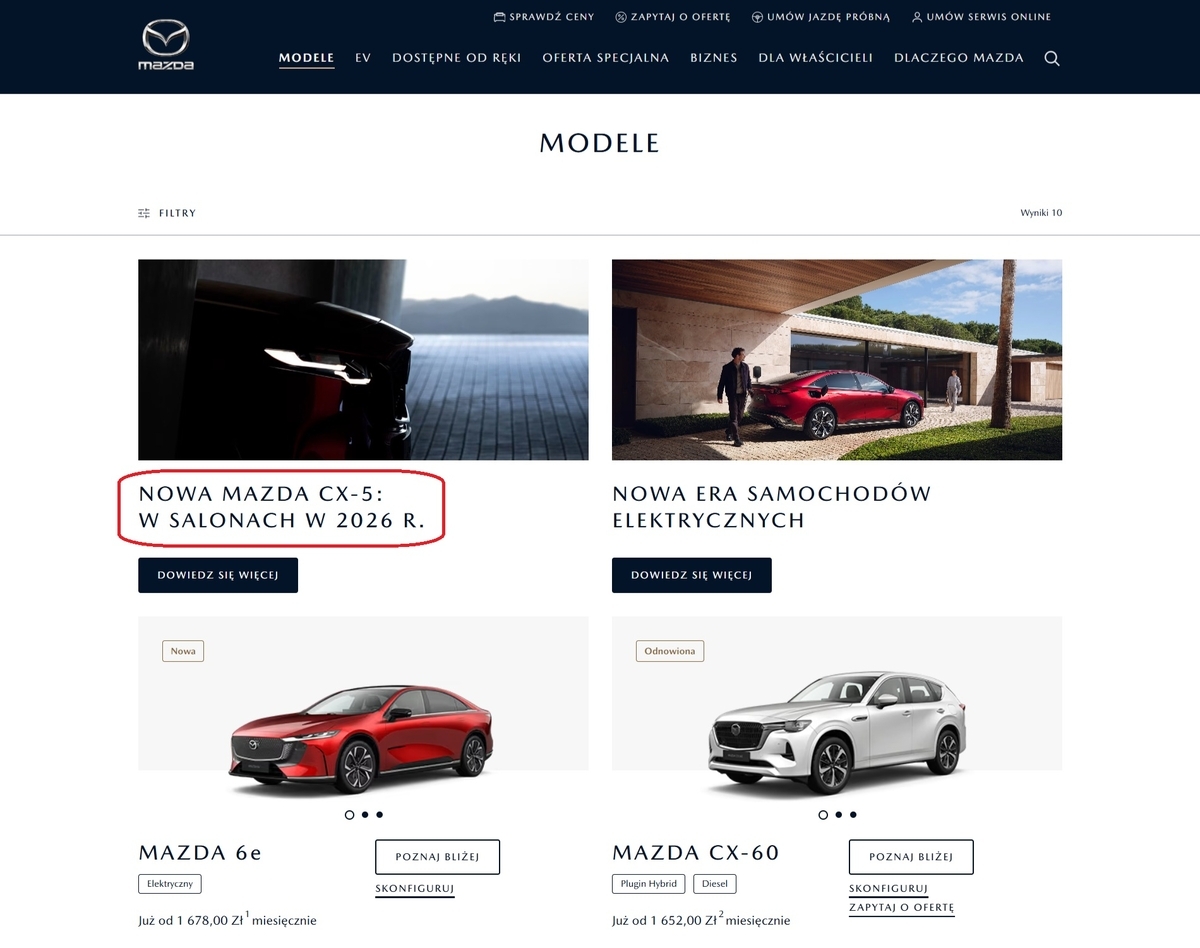Click the Umów serwis online person icon
Image resolution: width=1200 pixels, height=948 pixels.
917,17
